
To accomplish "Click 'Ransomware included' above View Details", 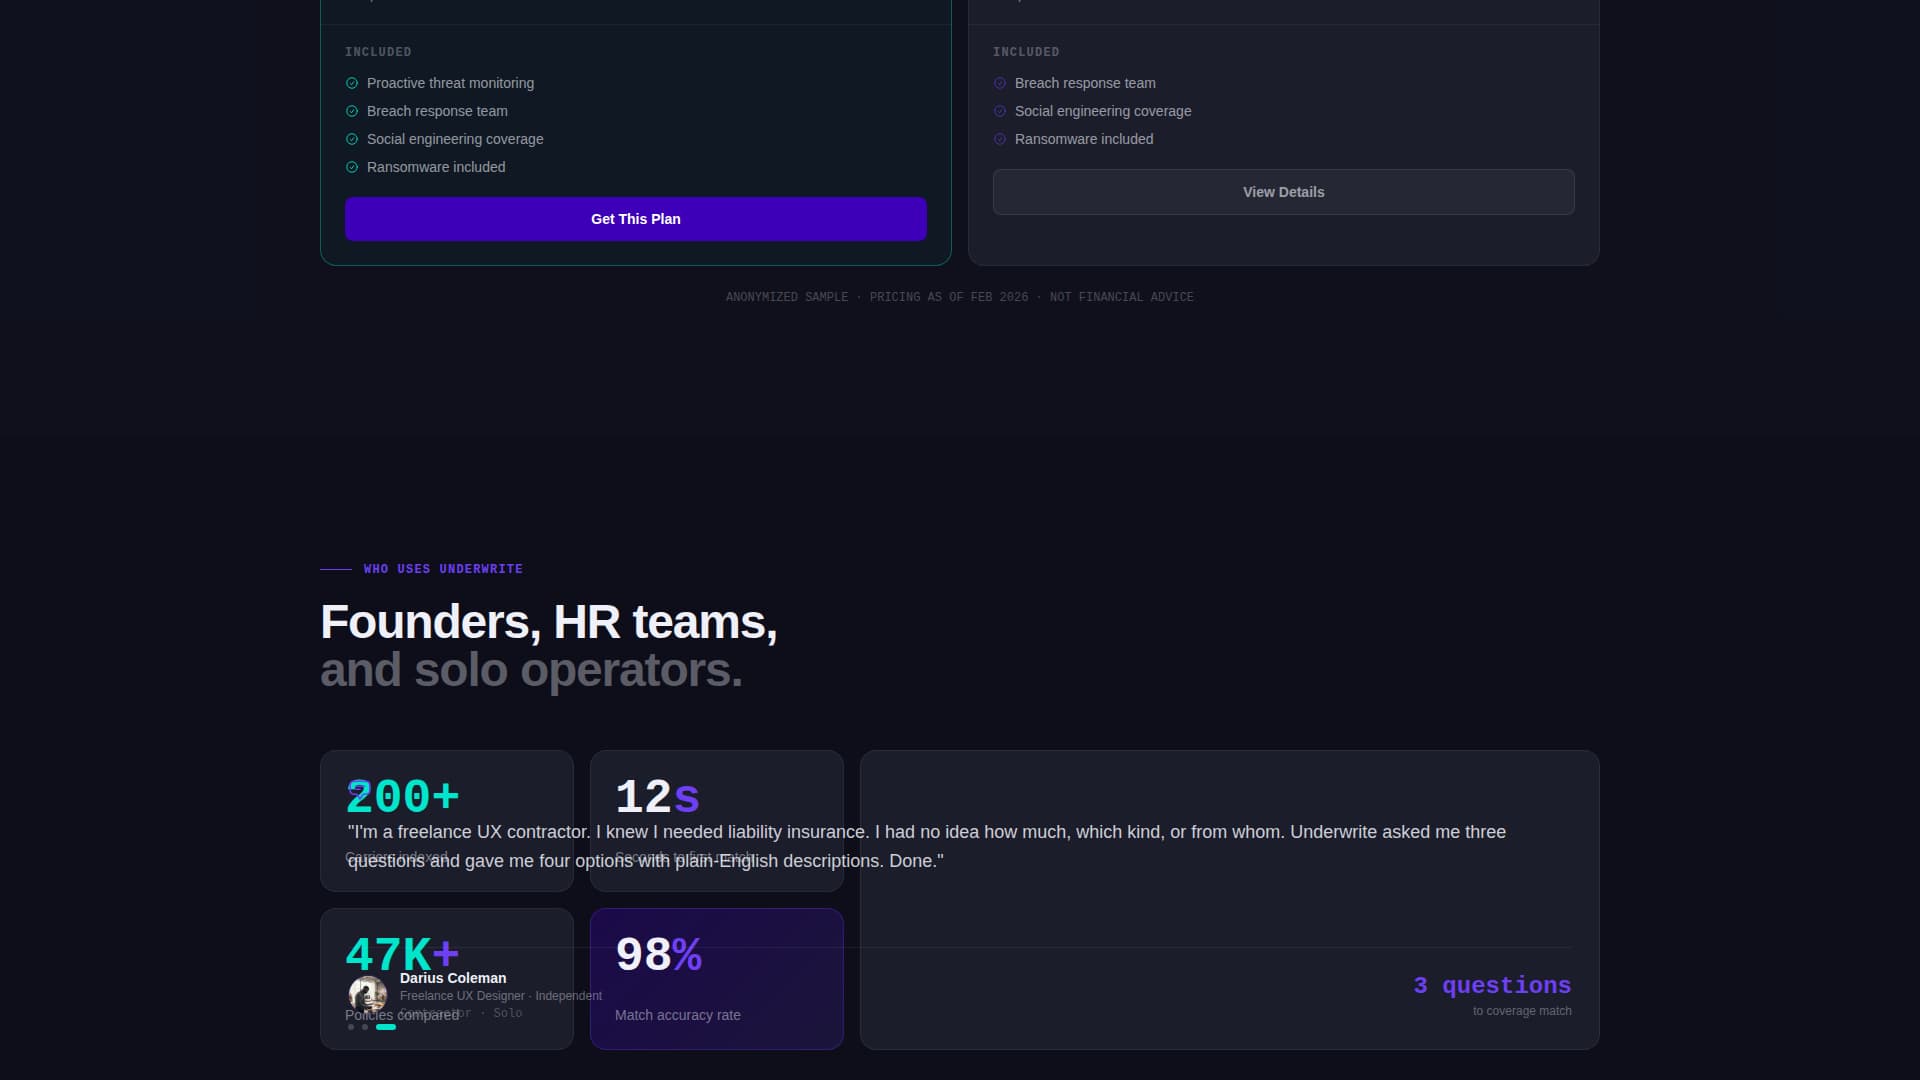I will click(1084, 139).
